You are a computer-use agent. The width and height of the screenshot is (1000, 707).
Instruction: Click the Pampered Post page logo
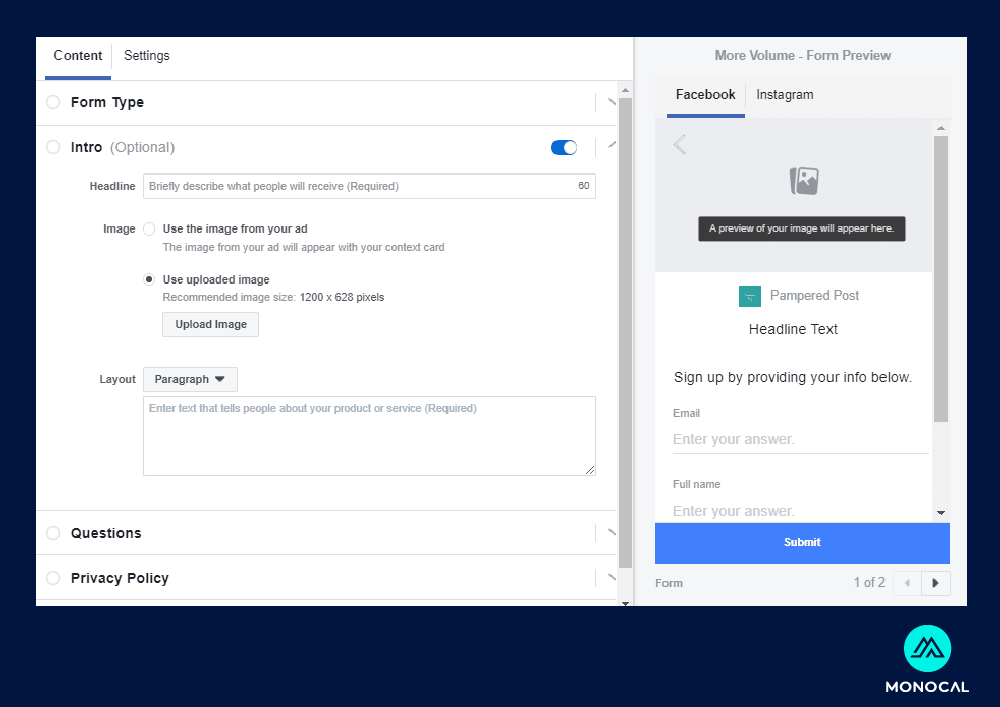749,296
